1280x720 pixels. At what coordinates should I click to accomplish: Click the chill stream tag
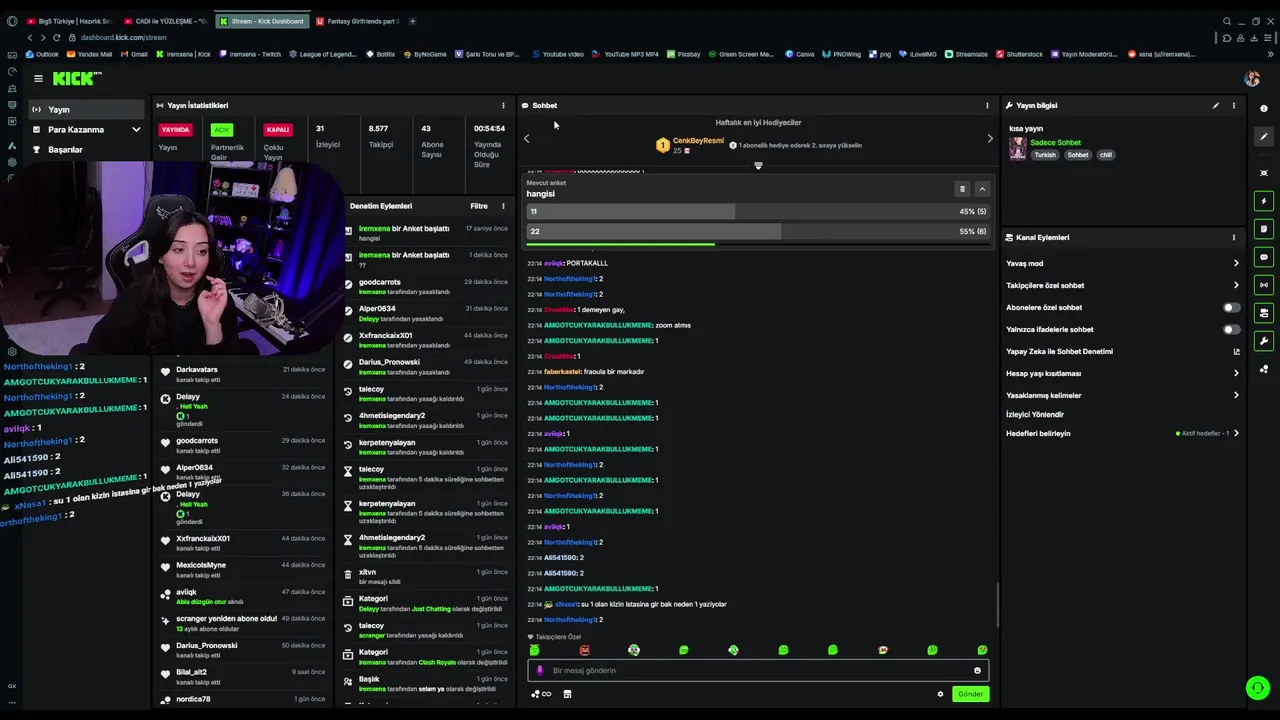pos(1106,155)
